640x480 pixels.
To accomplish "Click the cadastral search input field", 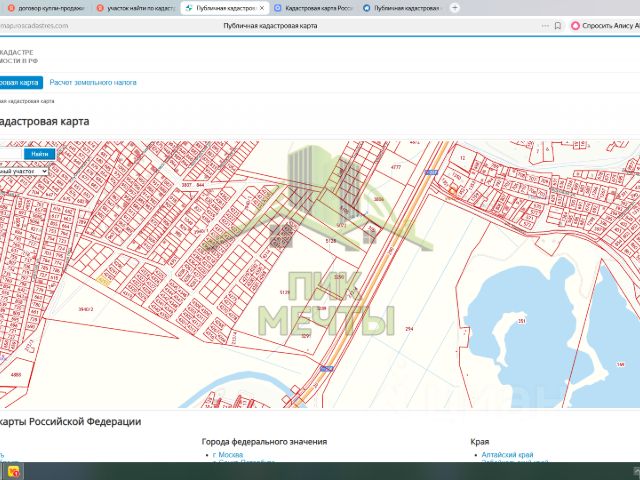I will click(10, 154).
